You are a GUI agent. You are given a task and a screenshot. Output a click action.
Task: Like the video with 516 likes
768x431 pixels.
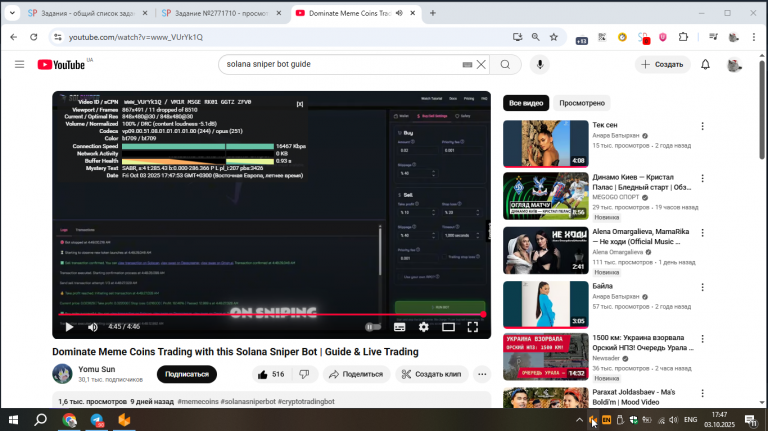click(271, 374)
